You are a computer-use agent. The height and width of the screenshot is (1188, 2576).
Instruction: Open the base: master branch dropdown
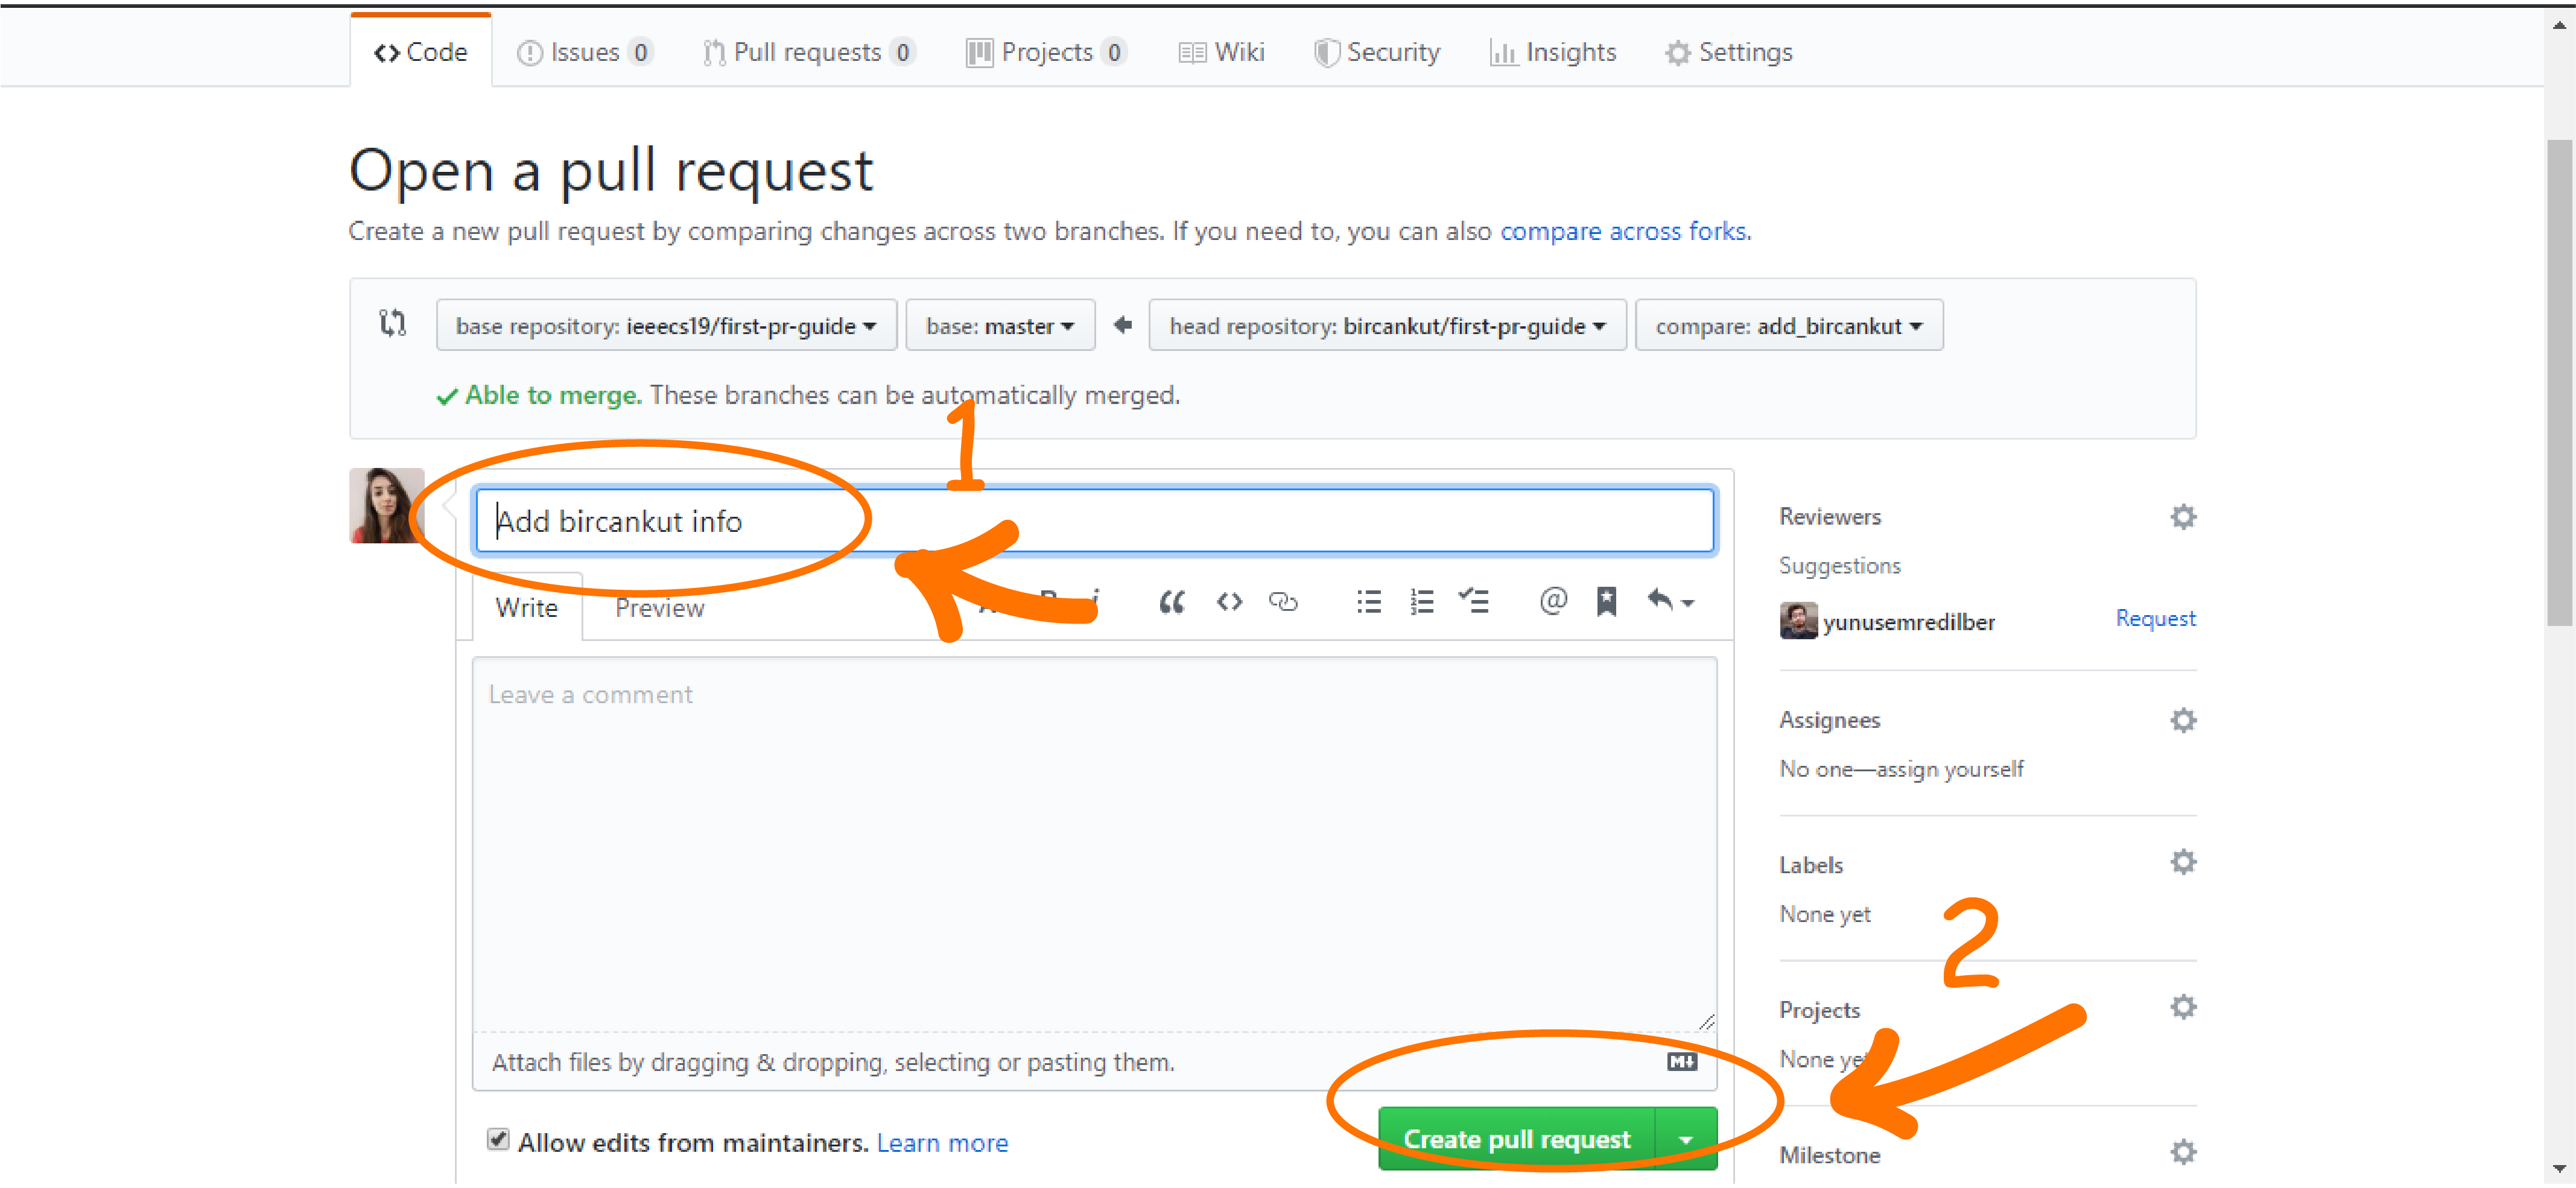pyautogui.click(x=999, y=326)
